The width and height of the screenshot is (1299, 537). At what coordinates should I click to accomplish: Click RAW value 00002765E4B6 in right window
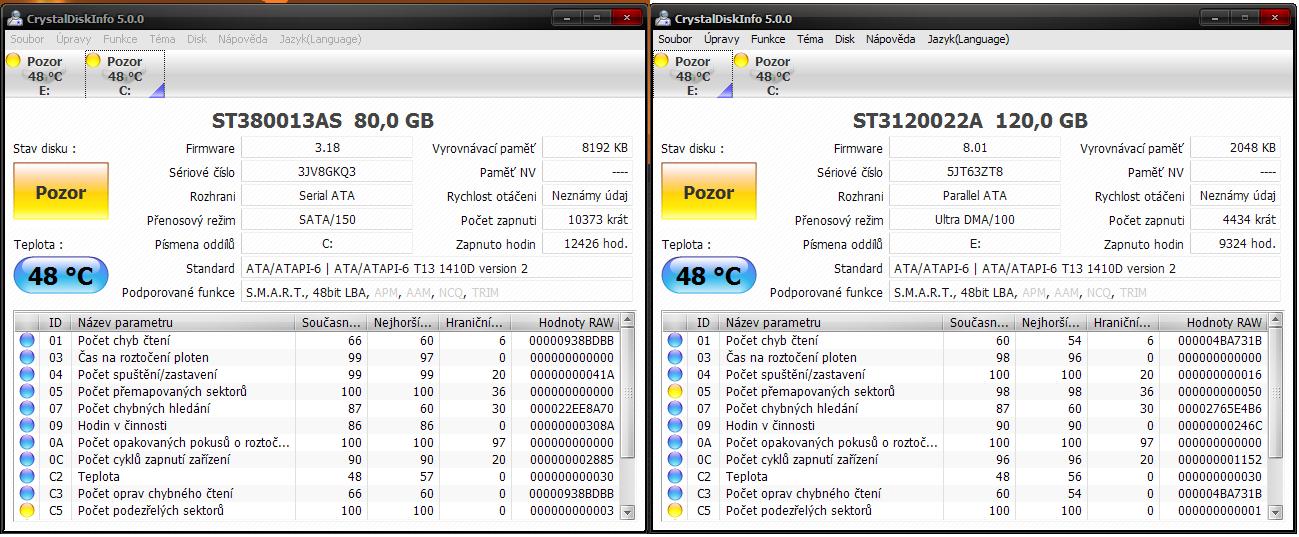point(1222,409)
